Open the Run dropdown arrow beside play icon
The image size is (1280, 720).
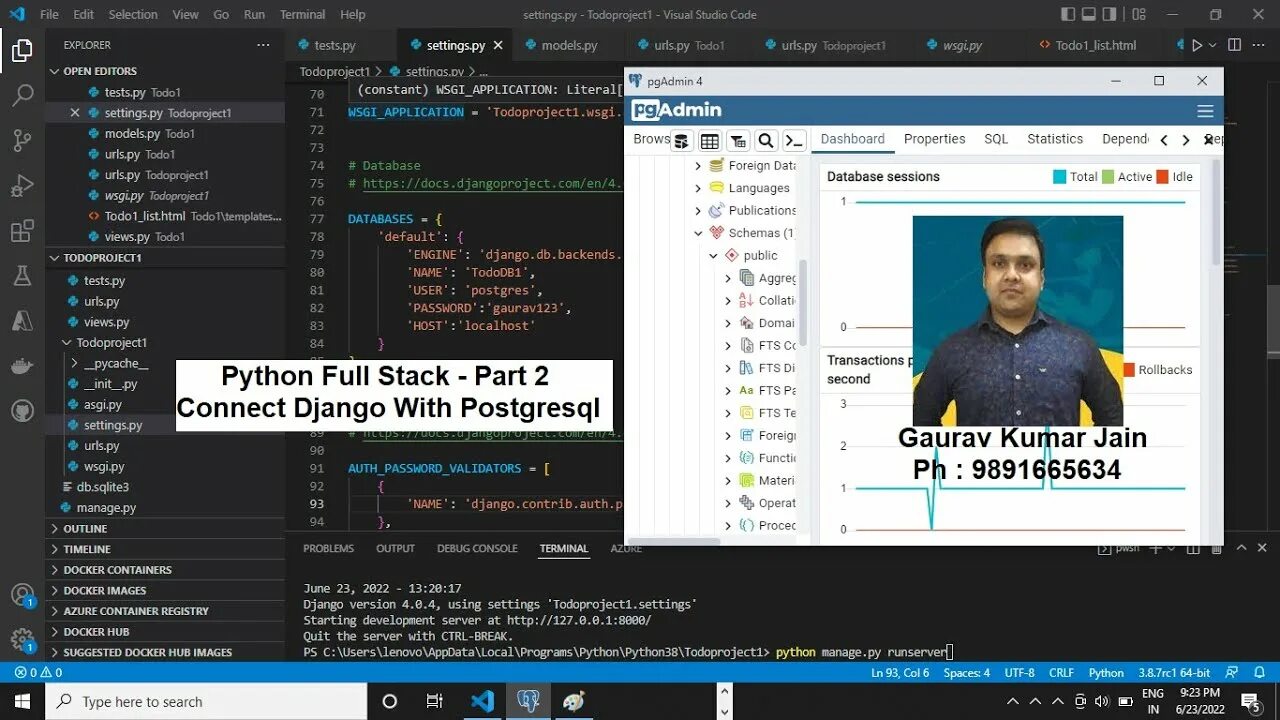1212,45
